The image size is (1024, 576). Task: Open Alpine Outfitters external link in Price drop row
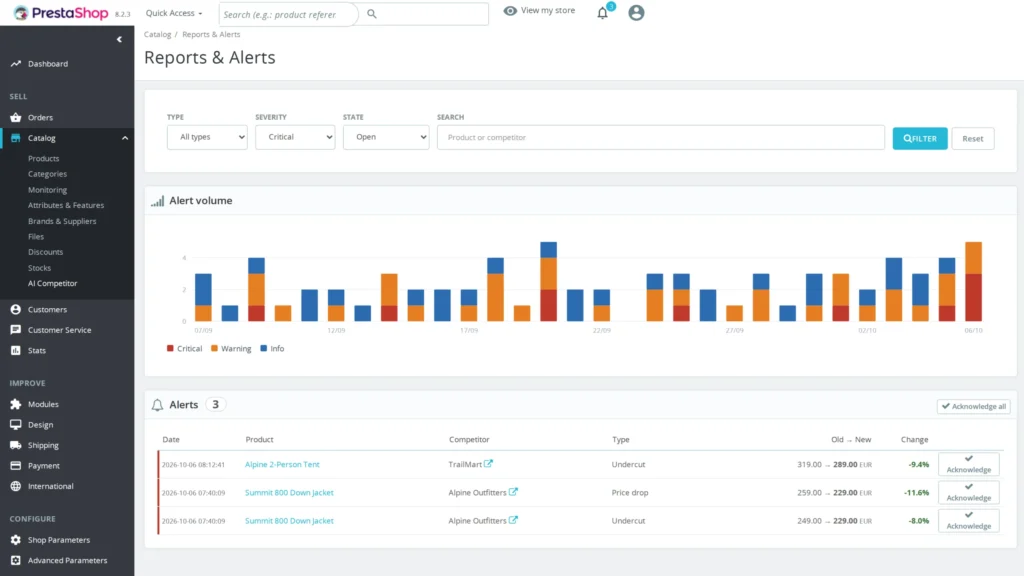click(513, 492)
